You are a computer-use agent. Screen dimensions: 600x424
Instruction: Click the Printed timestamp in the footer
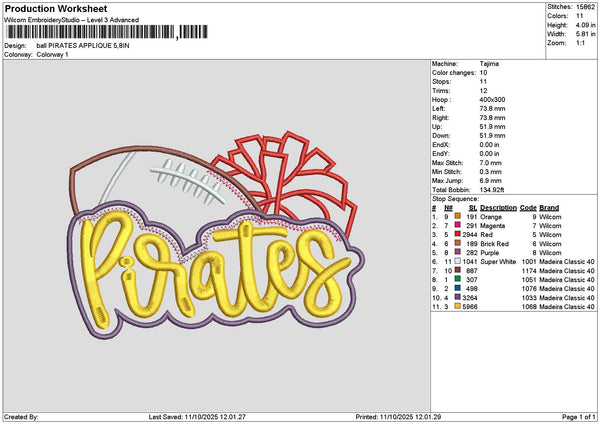pyautogui.click(x=398, y=417)
